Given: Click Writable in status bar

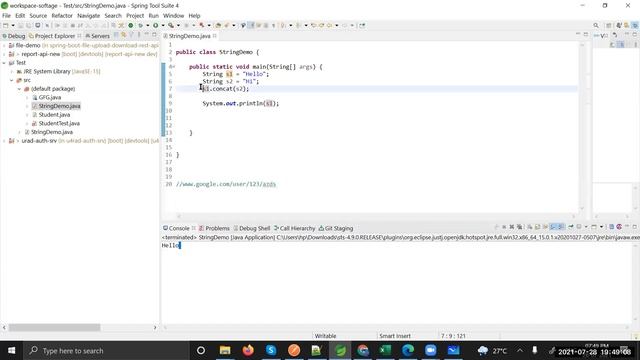Looking at the screenshot, I should point(325,336).
